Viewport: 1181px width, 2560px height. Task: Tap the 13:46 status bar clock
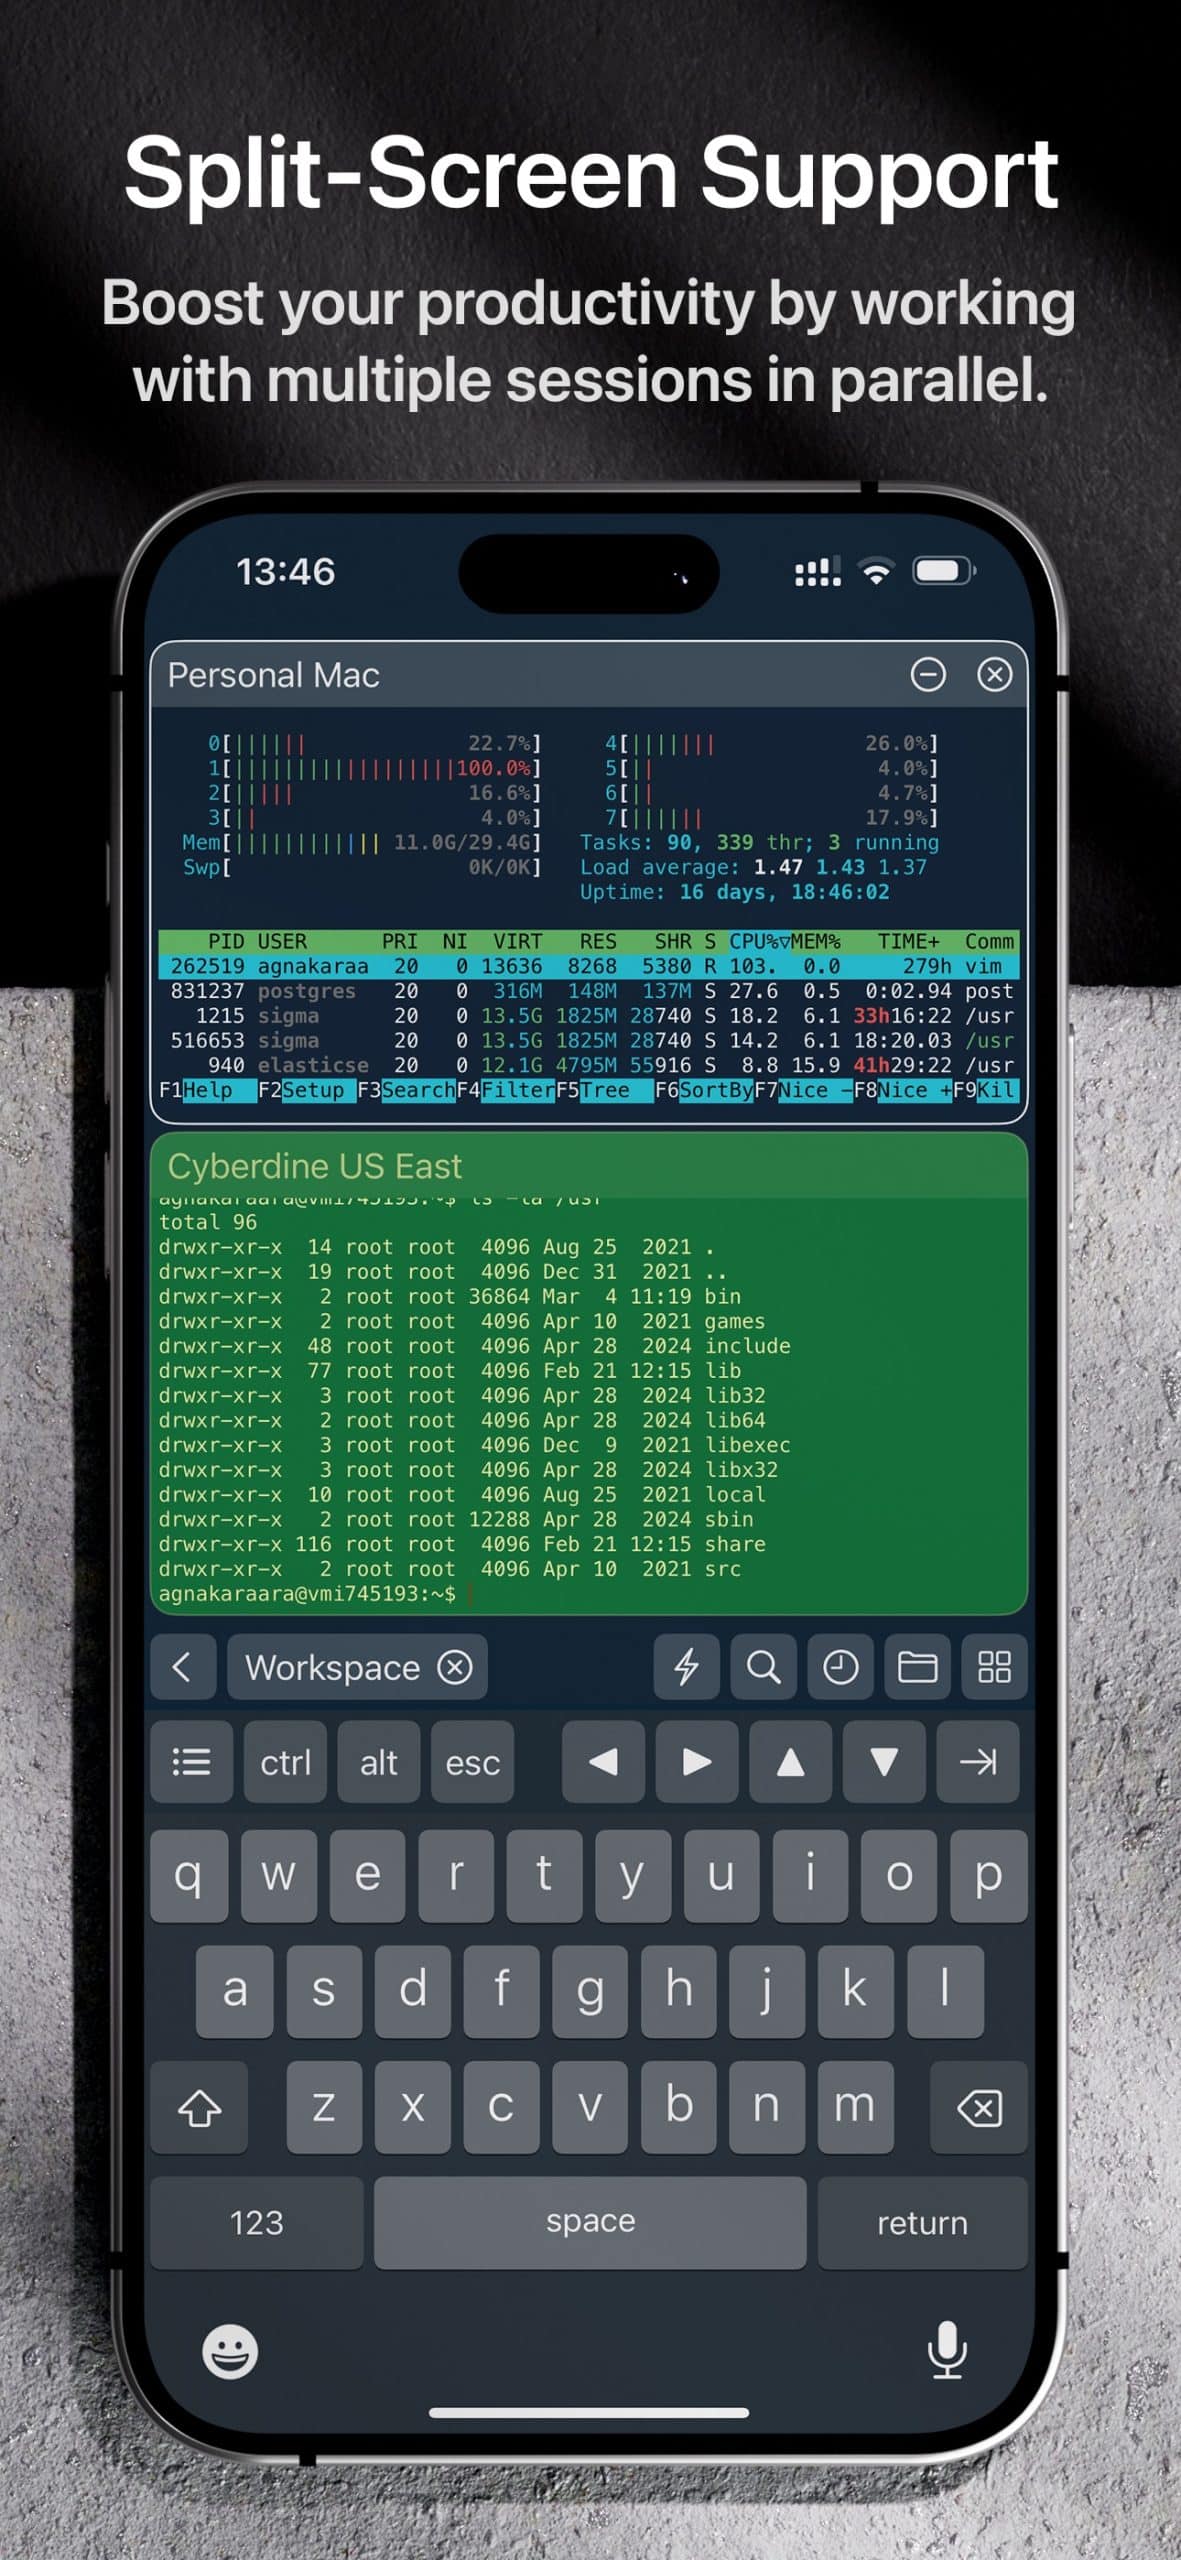pos(285,571)
